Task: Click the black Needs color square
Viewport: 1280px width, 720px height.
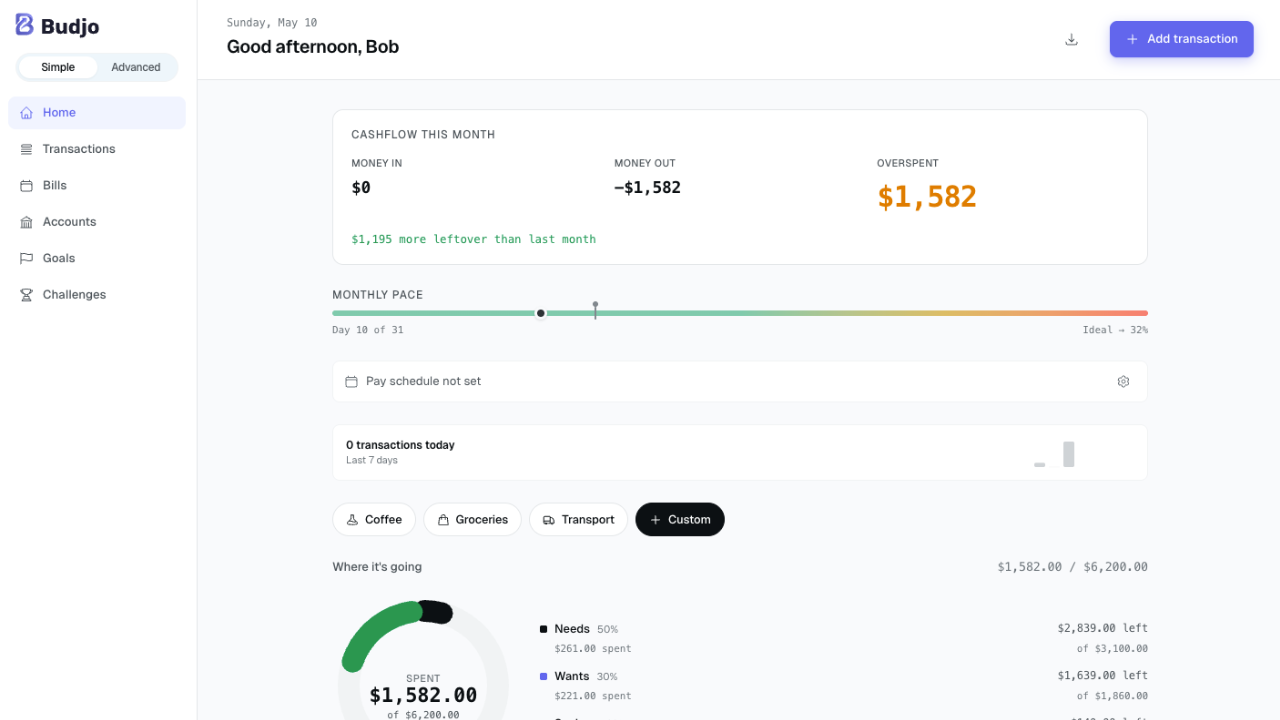Action: [x=543, y=629]
